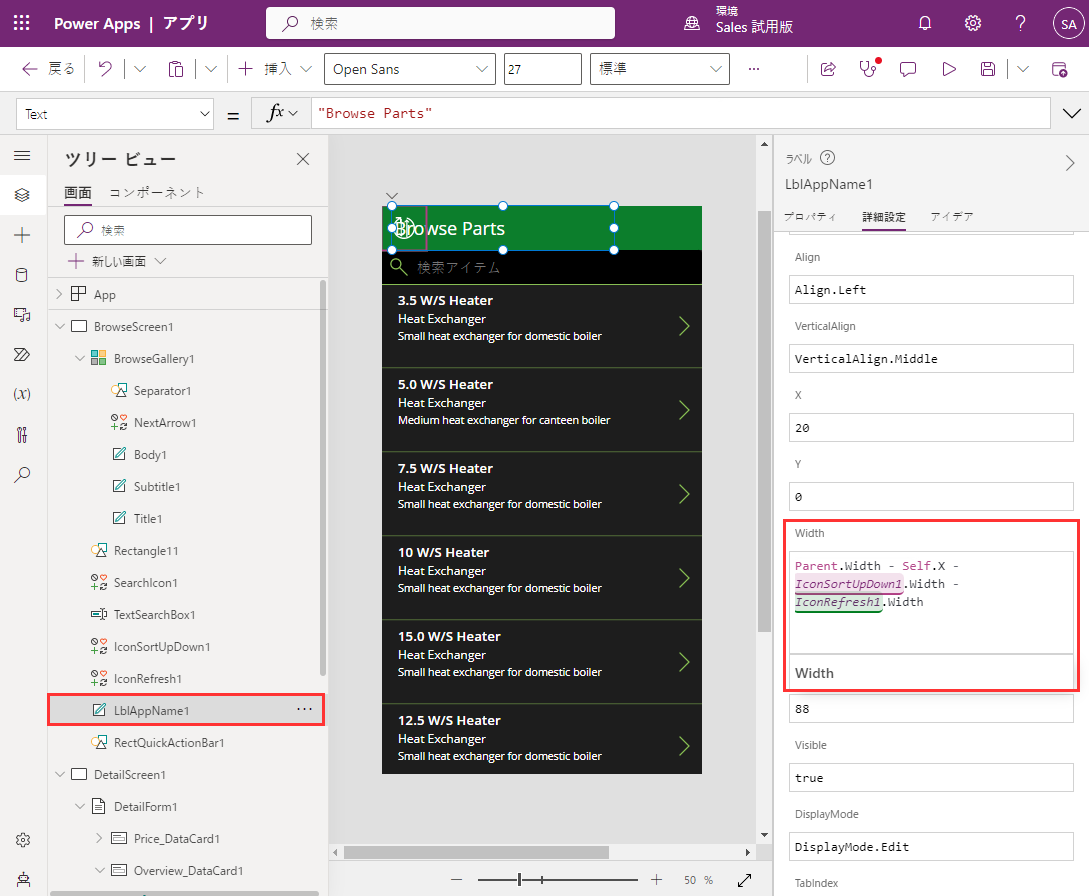
Task: Click the tree view search box
Action: (x=188, y=230)
